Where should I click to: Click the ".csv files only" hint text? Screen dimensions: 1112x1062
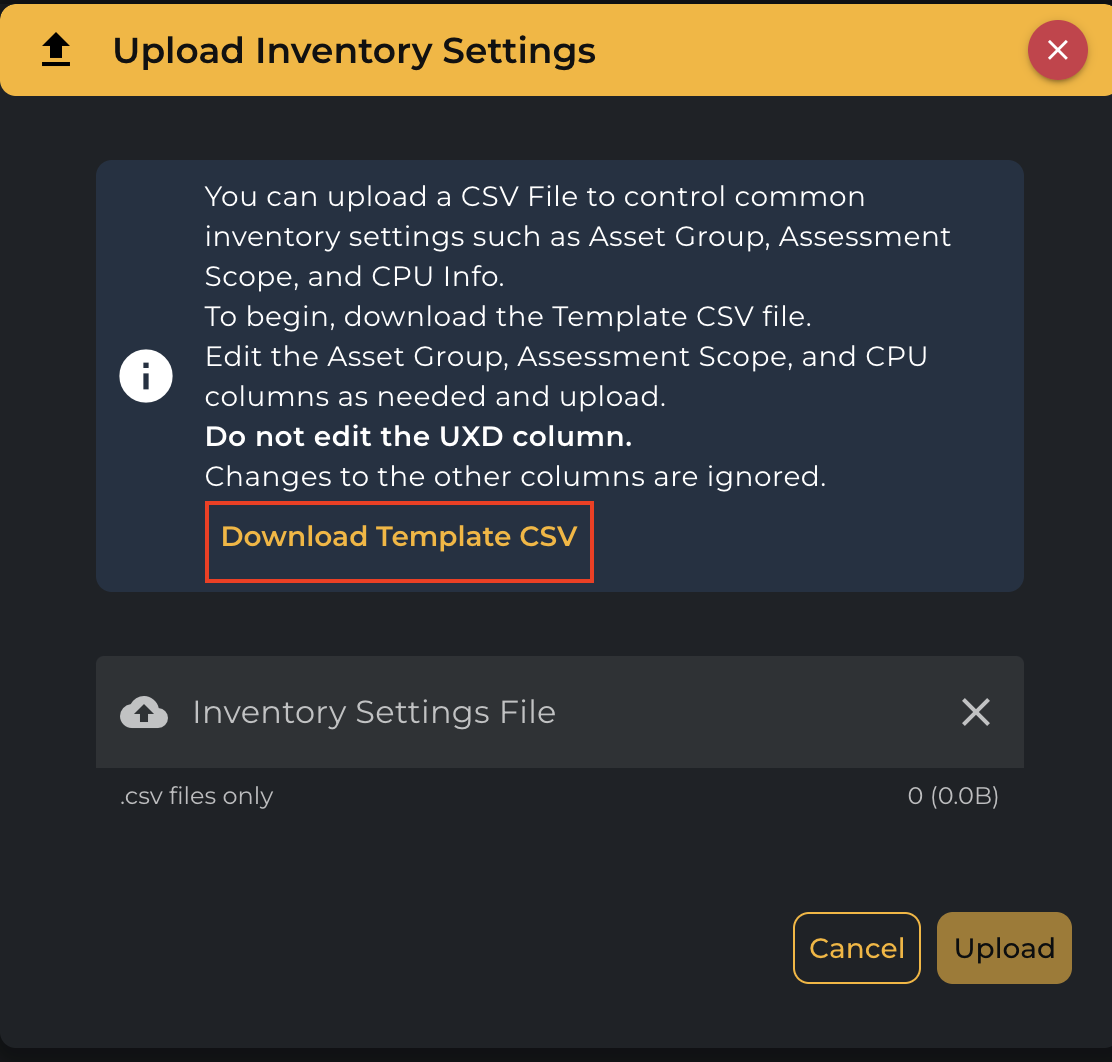pyautogui.click(x=196, y=796)
